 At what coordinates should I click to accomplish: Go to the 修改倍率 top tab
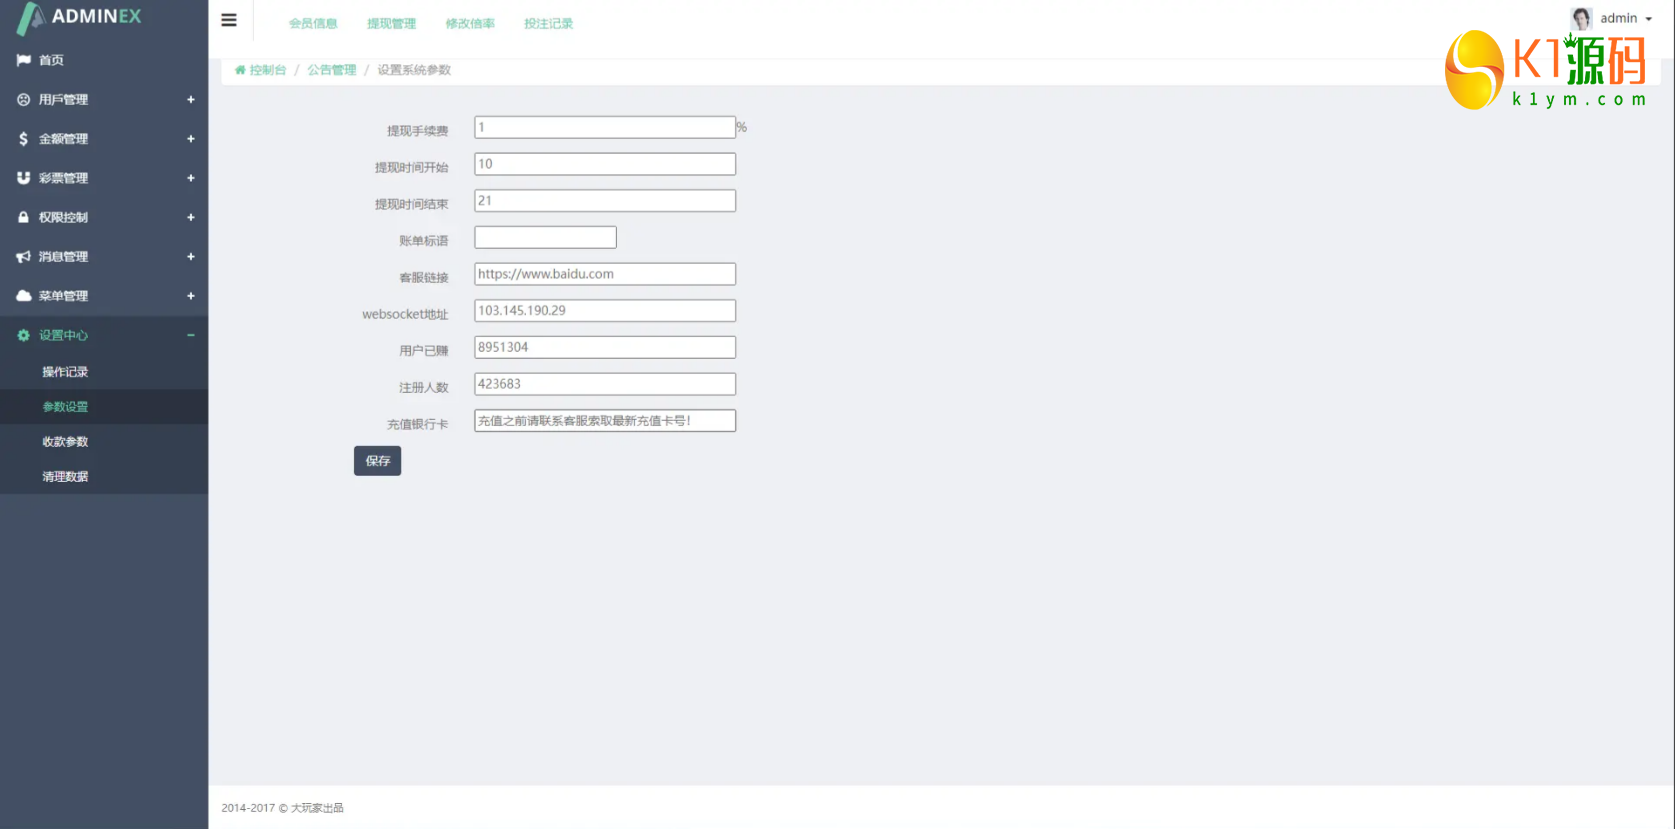(x=470, y=23)
